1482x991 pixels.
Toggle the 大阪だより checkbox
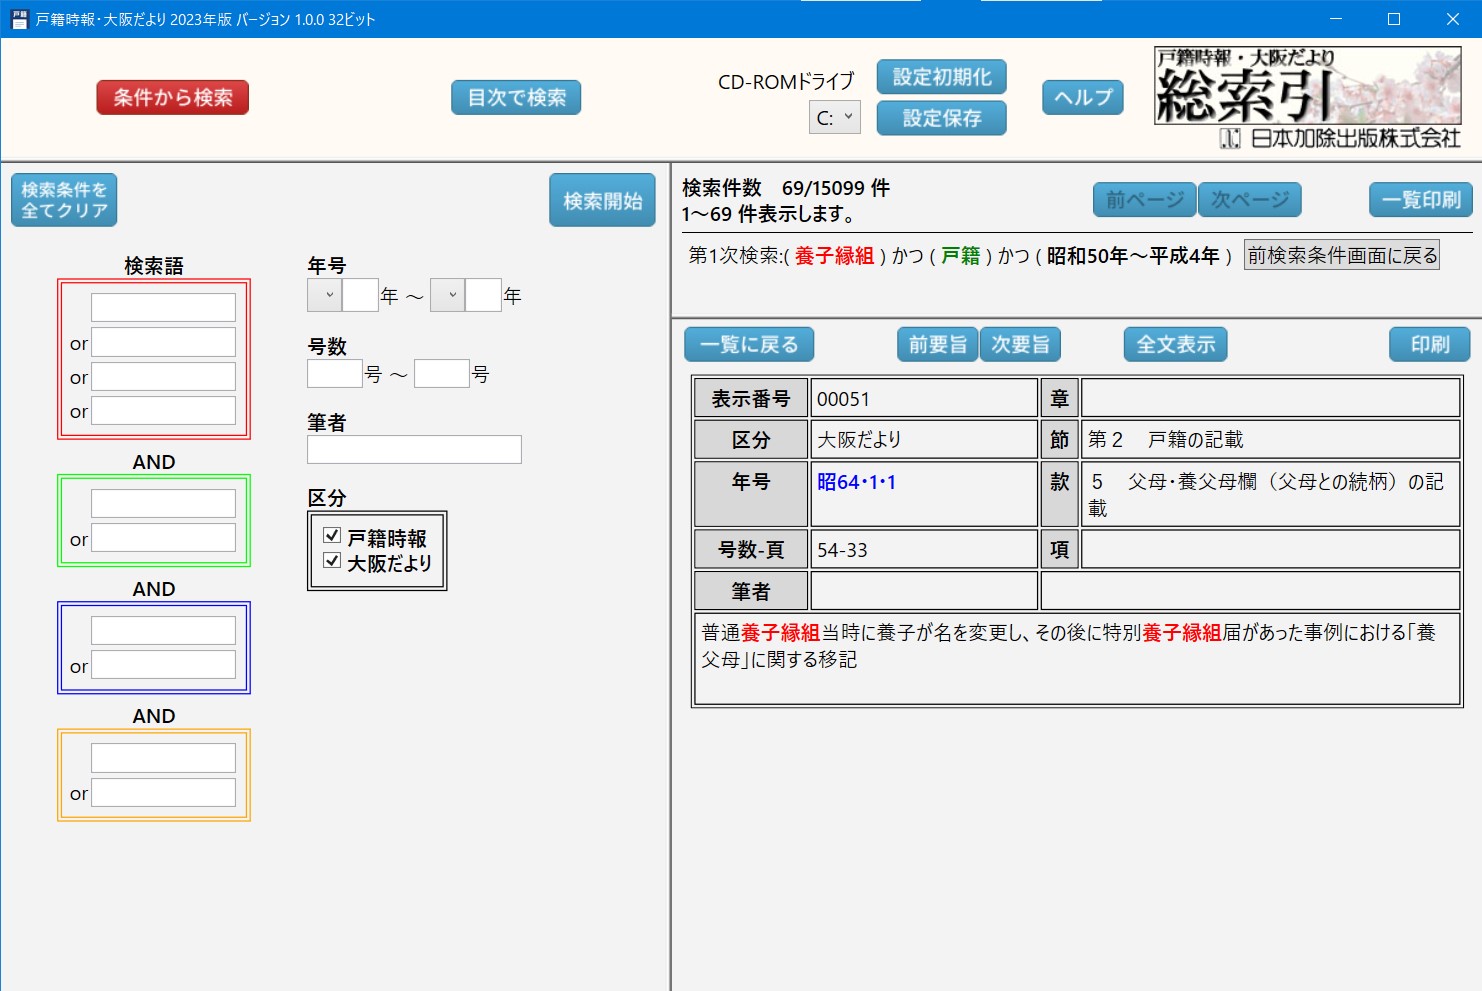(333, 561)
